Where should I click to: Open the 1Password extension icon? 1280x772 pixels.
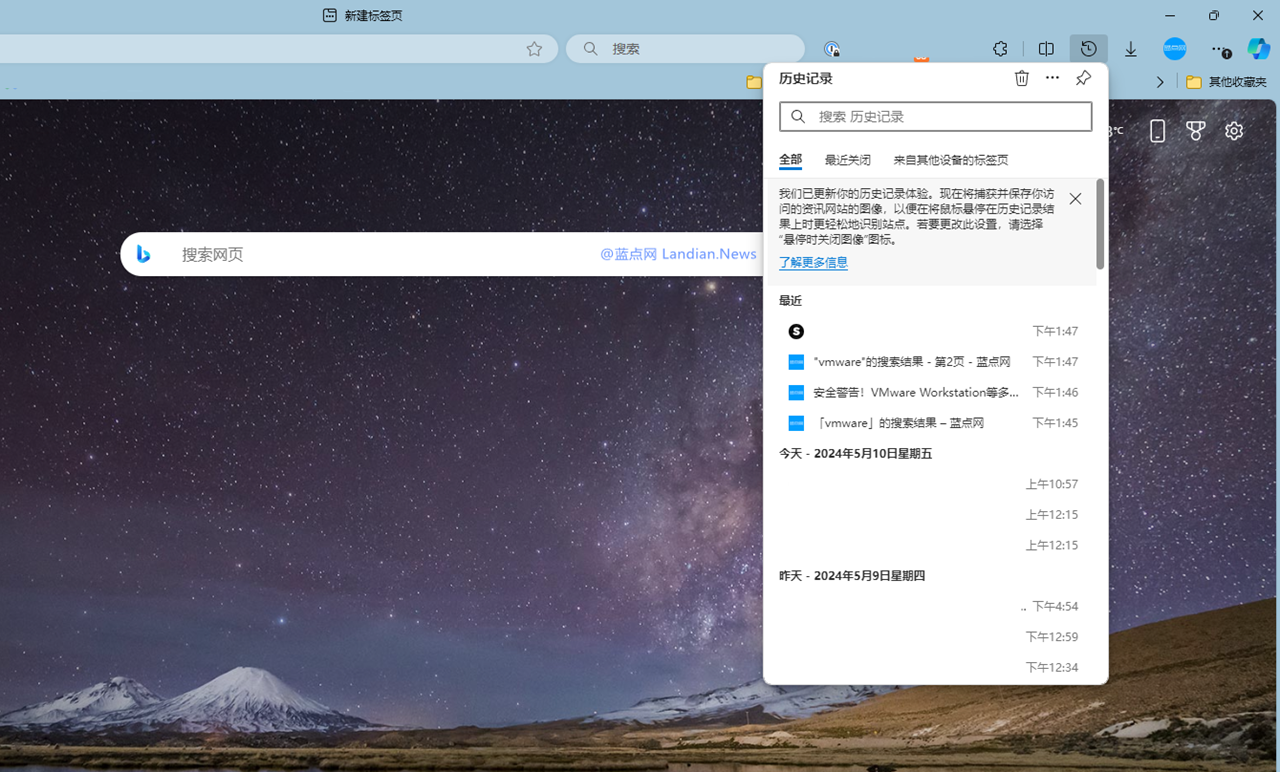click(x=831, y=48)
